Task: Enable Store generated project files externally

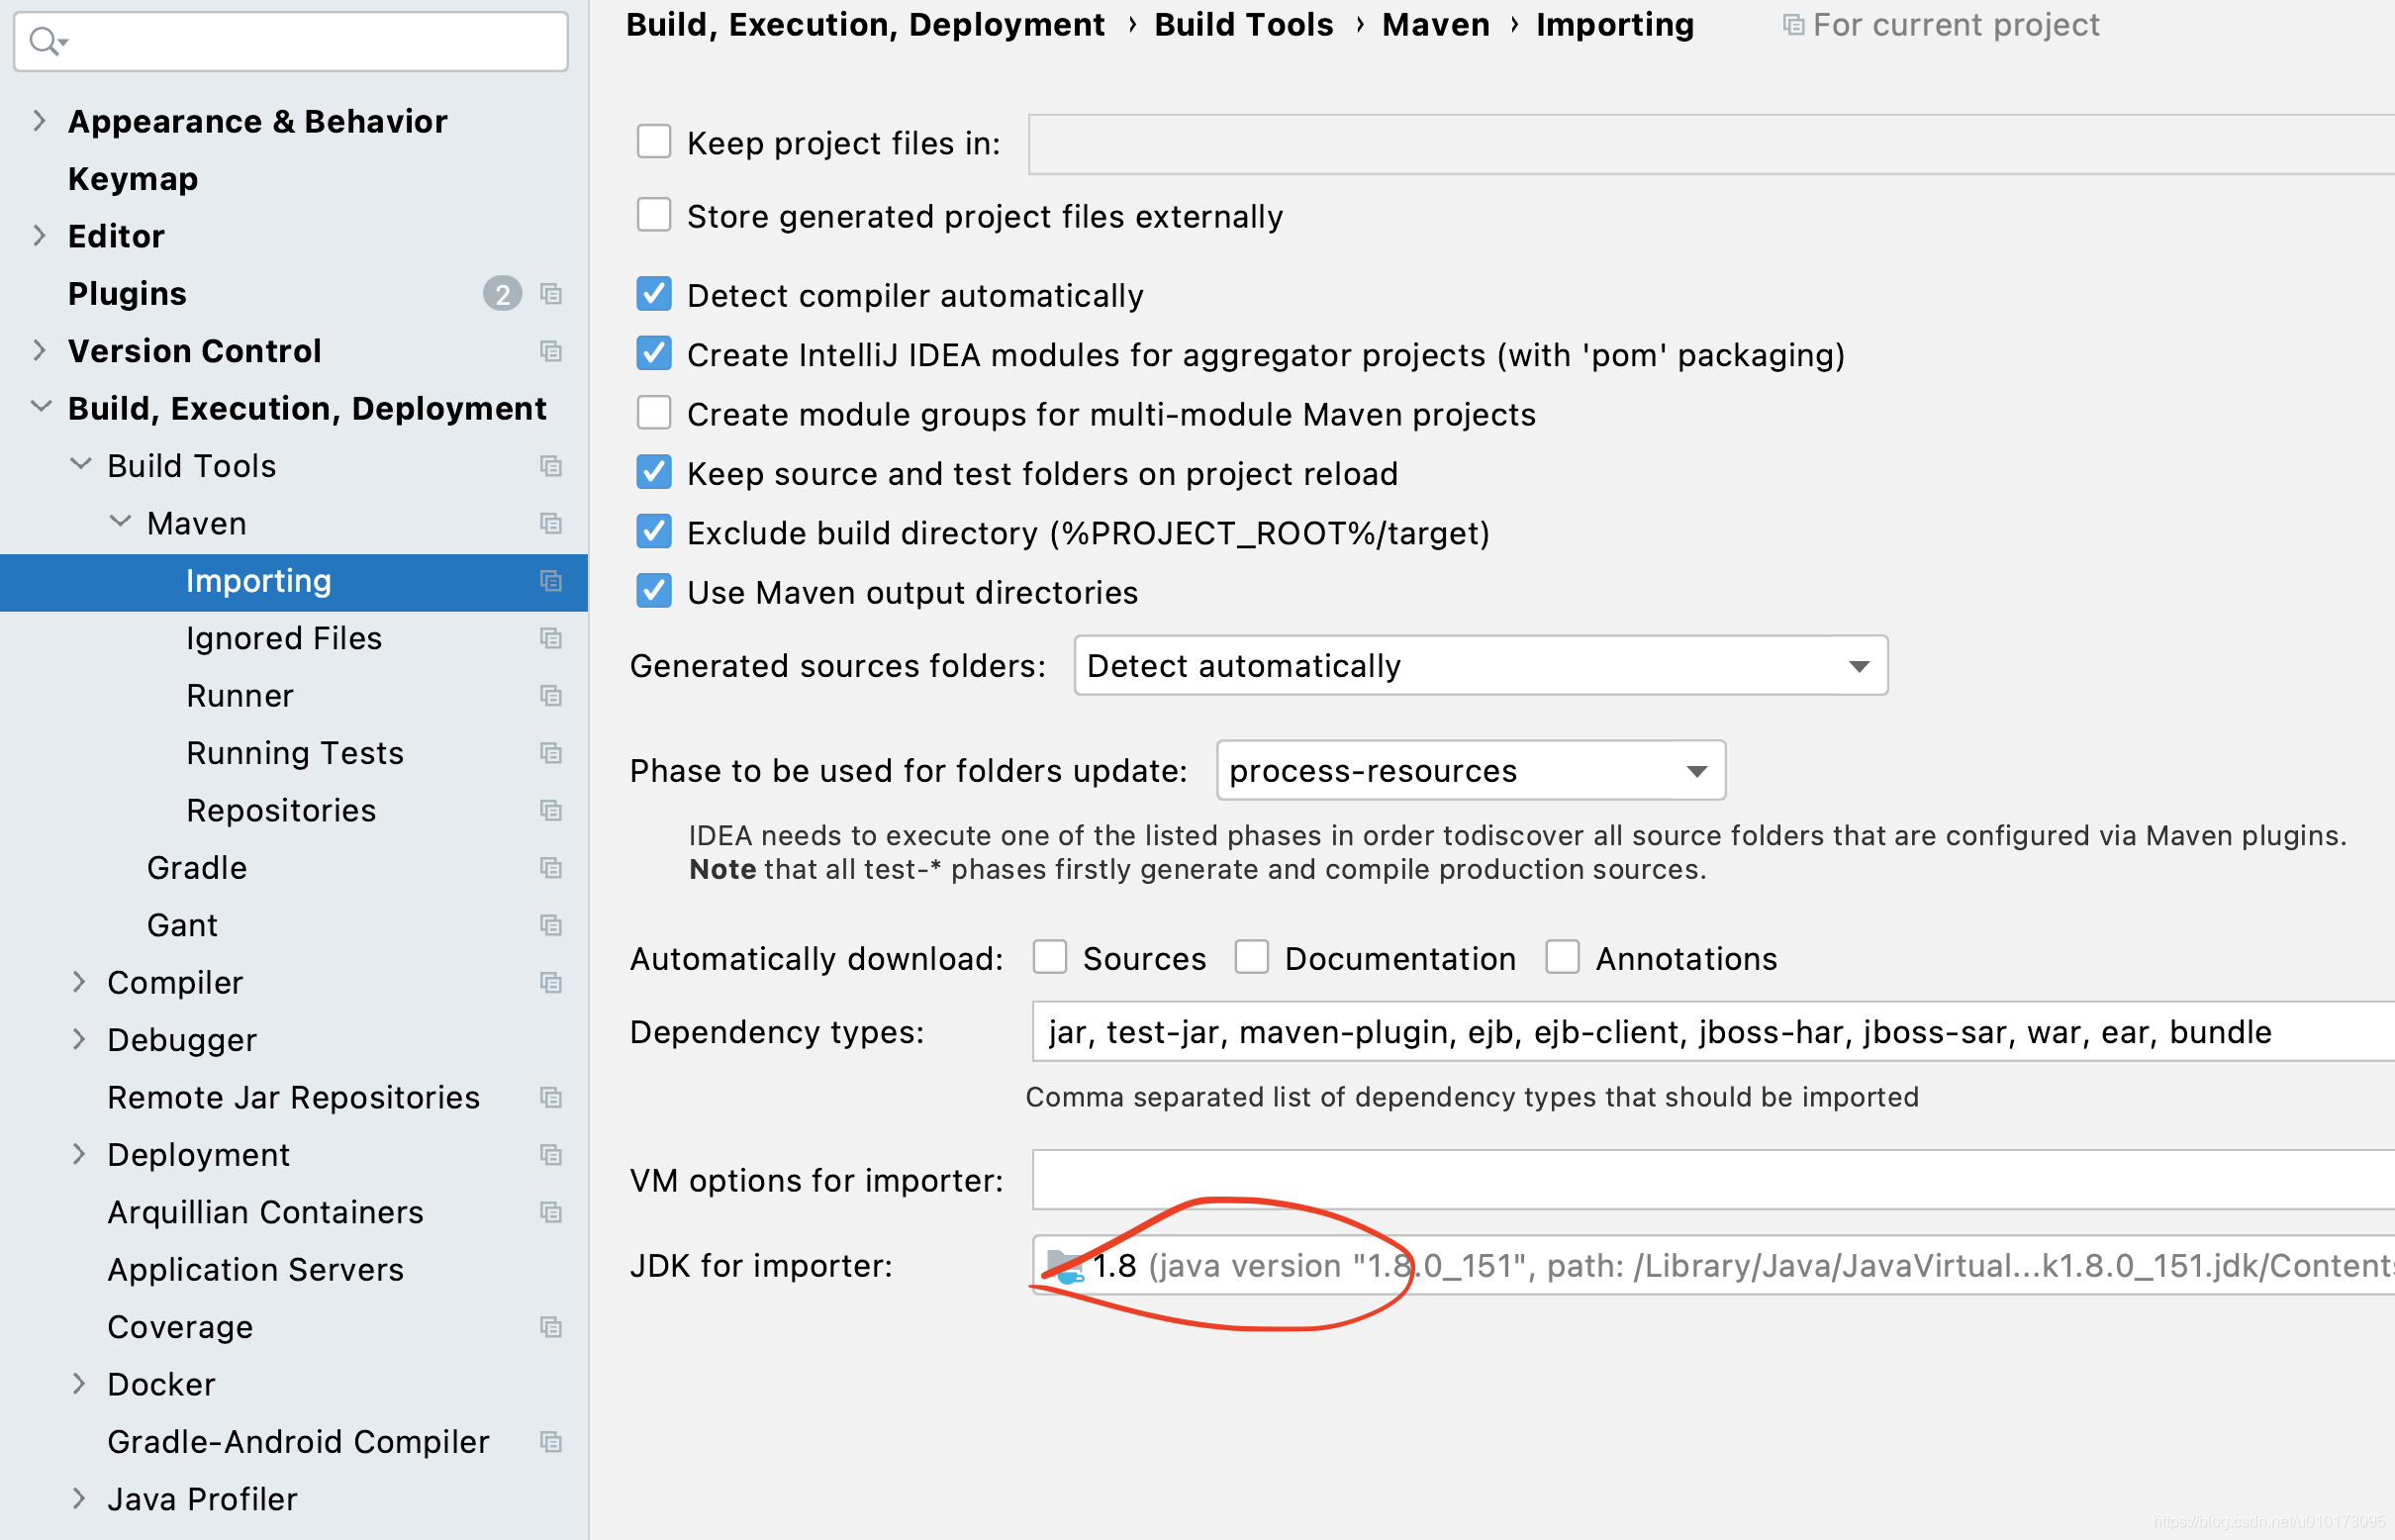Action: click(x=654, y=215)
